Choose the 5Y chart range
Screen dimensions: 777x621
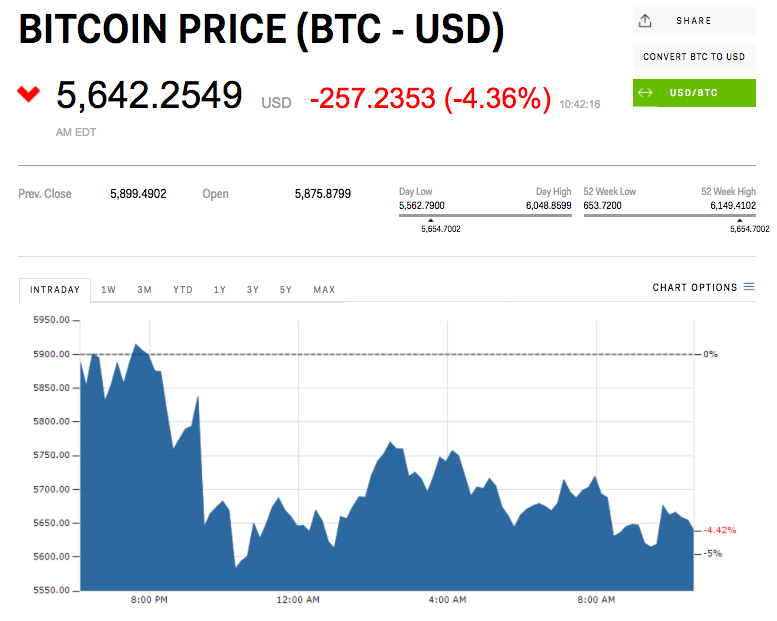pos(286,290)
